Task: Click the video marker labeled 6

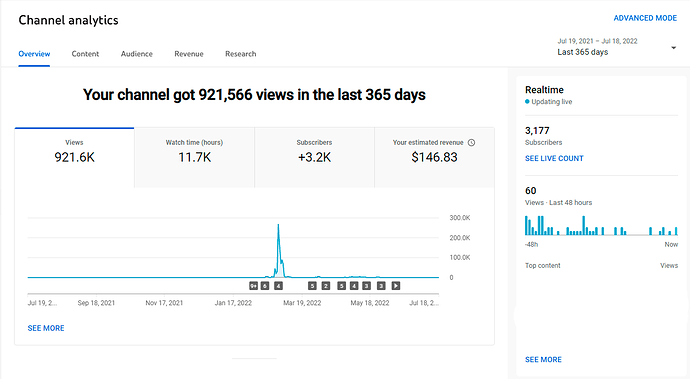Action: tap(265, 286)
